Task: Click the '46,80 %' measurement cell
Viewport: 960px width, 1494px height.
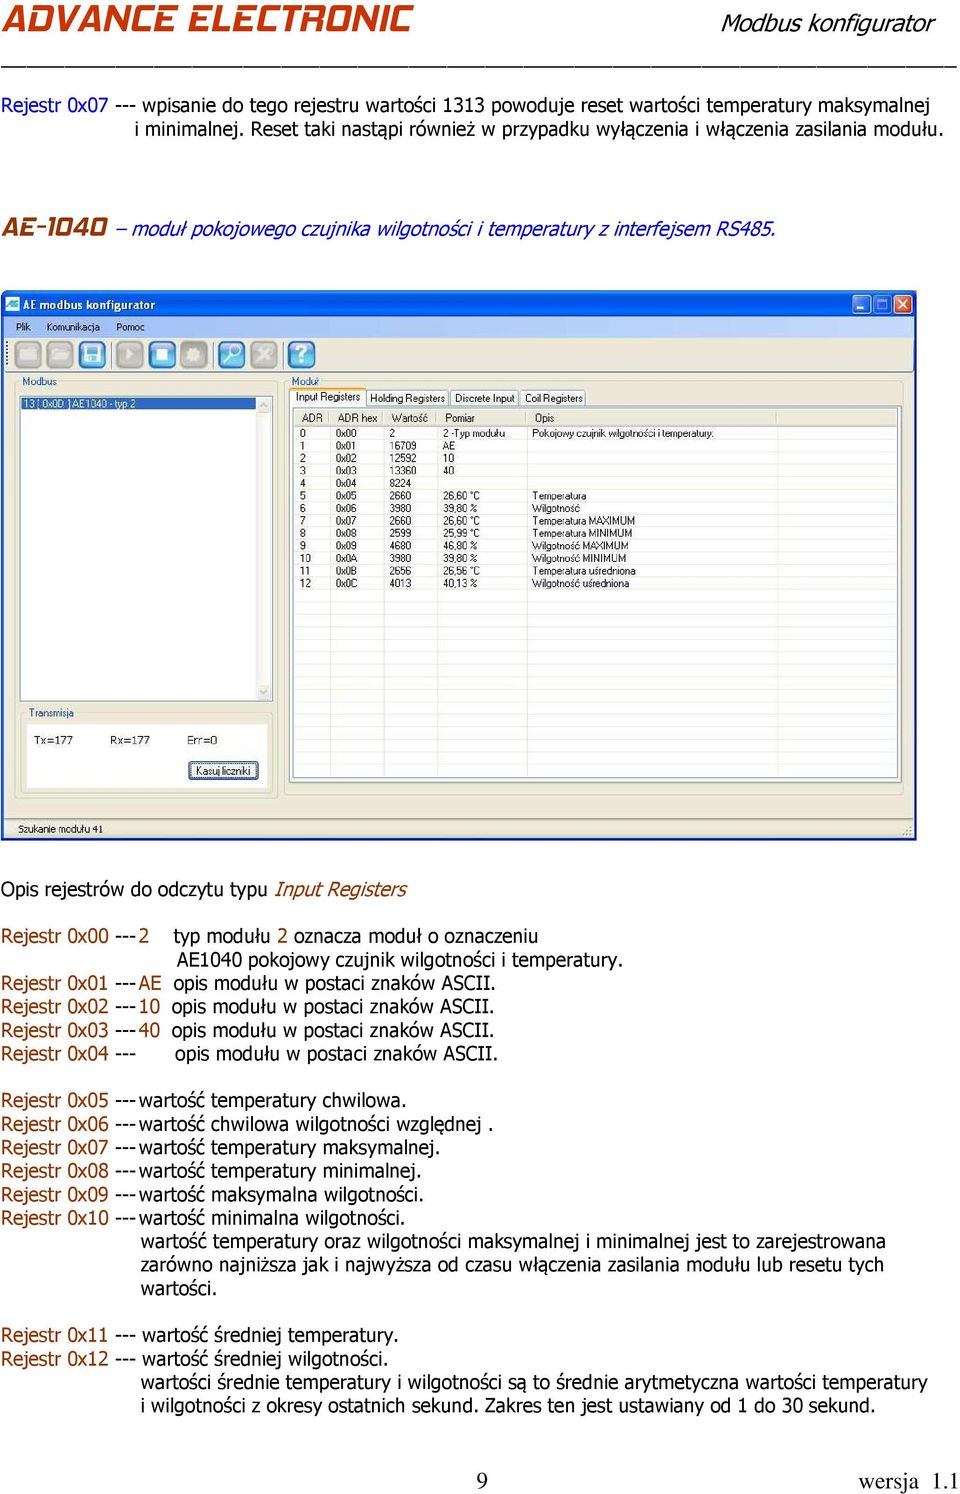Action: tap(460, 546)
